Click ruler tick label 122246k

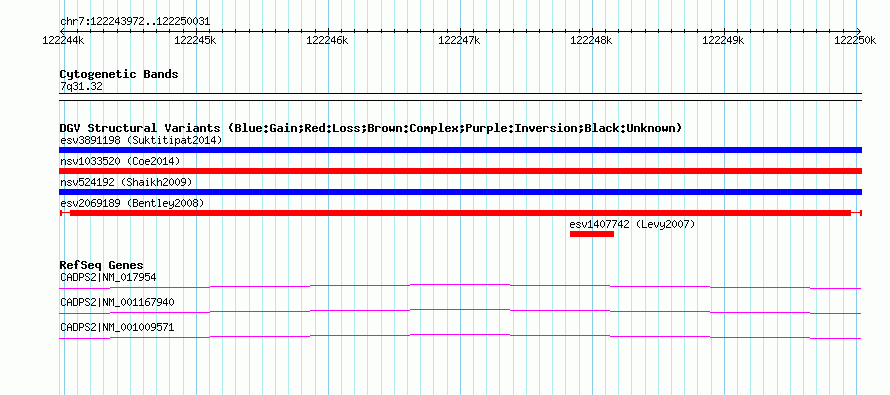point(328,40)
